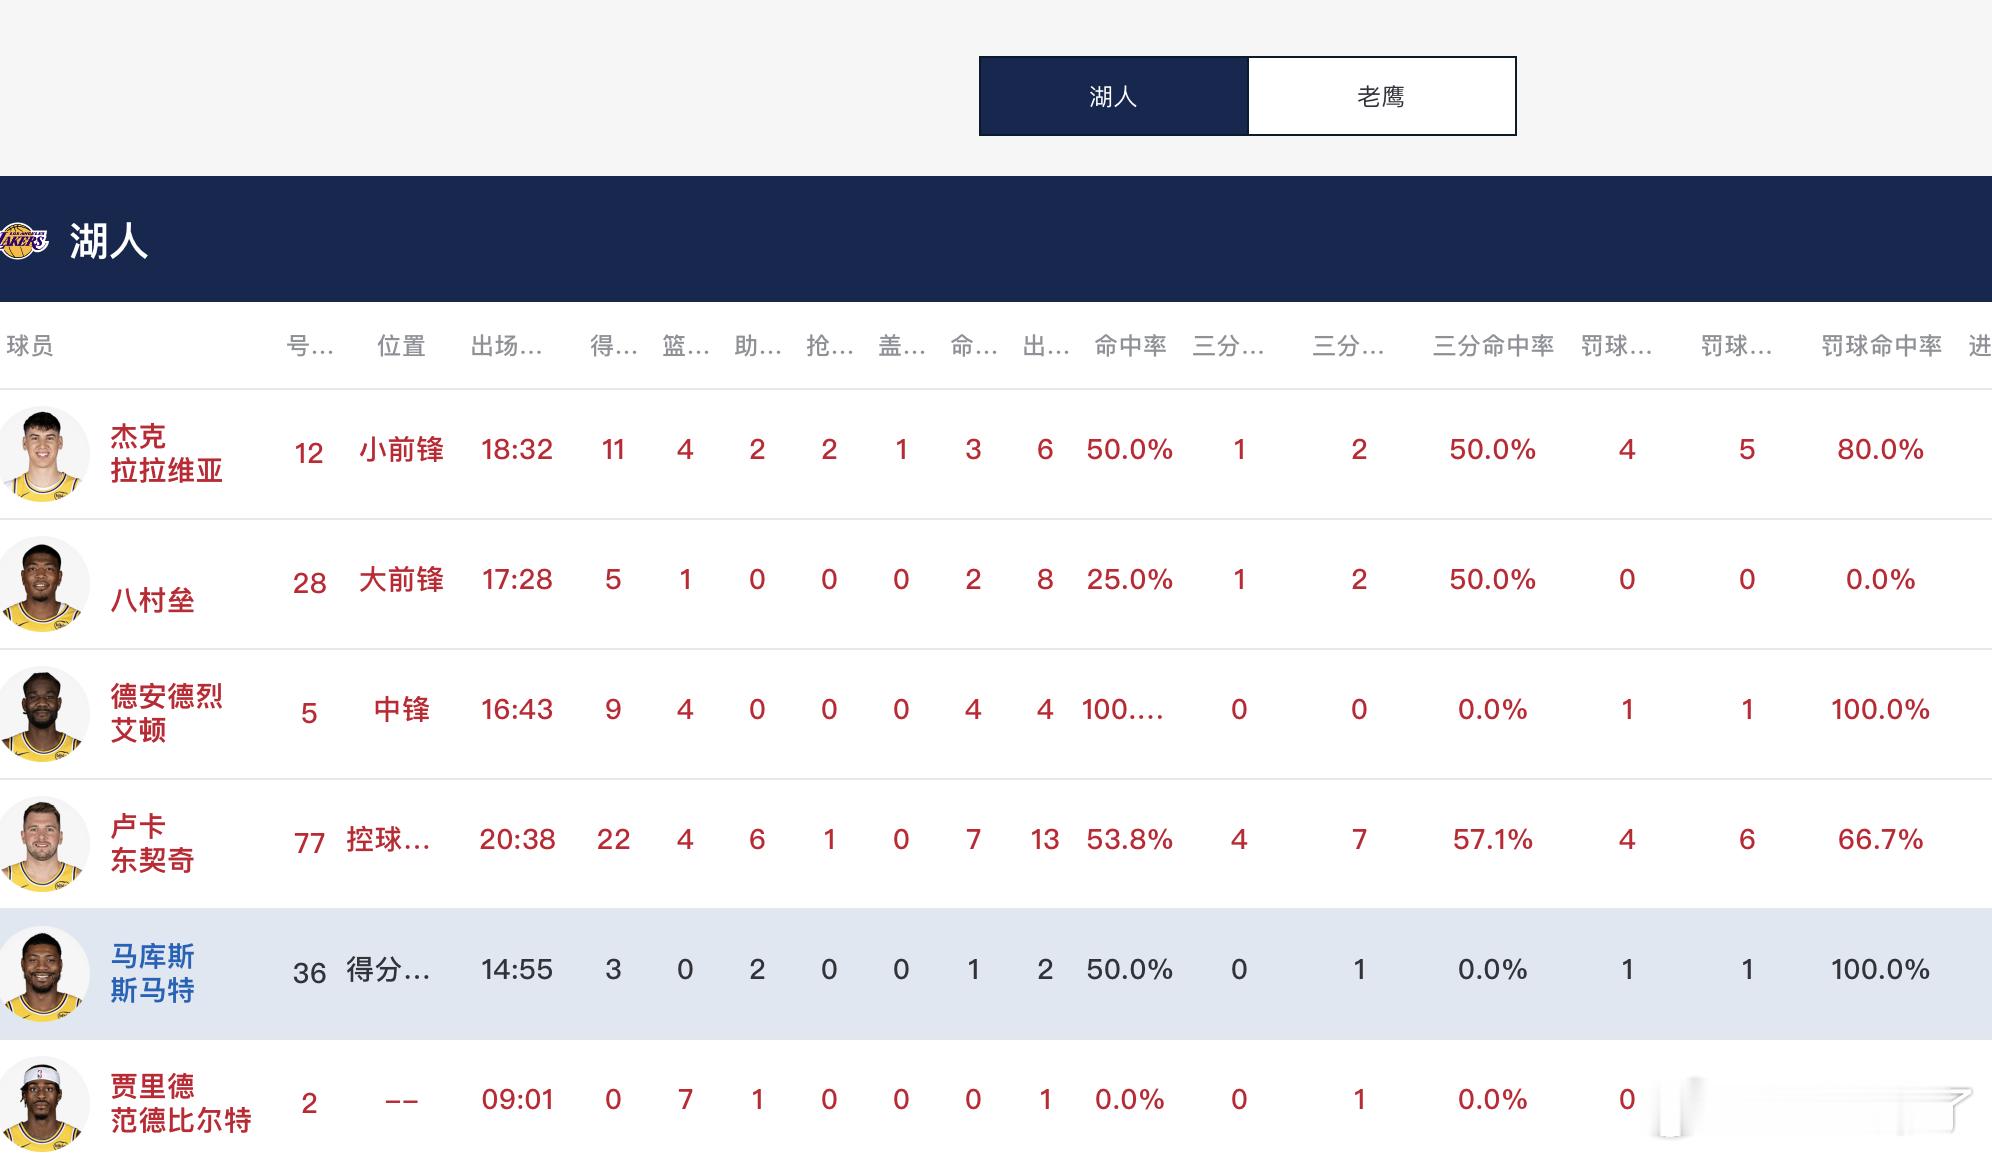Open 马库斯 斯马特 player name link
Screen dimensions: 1992x1158
(x=151, y=973)
